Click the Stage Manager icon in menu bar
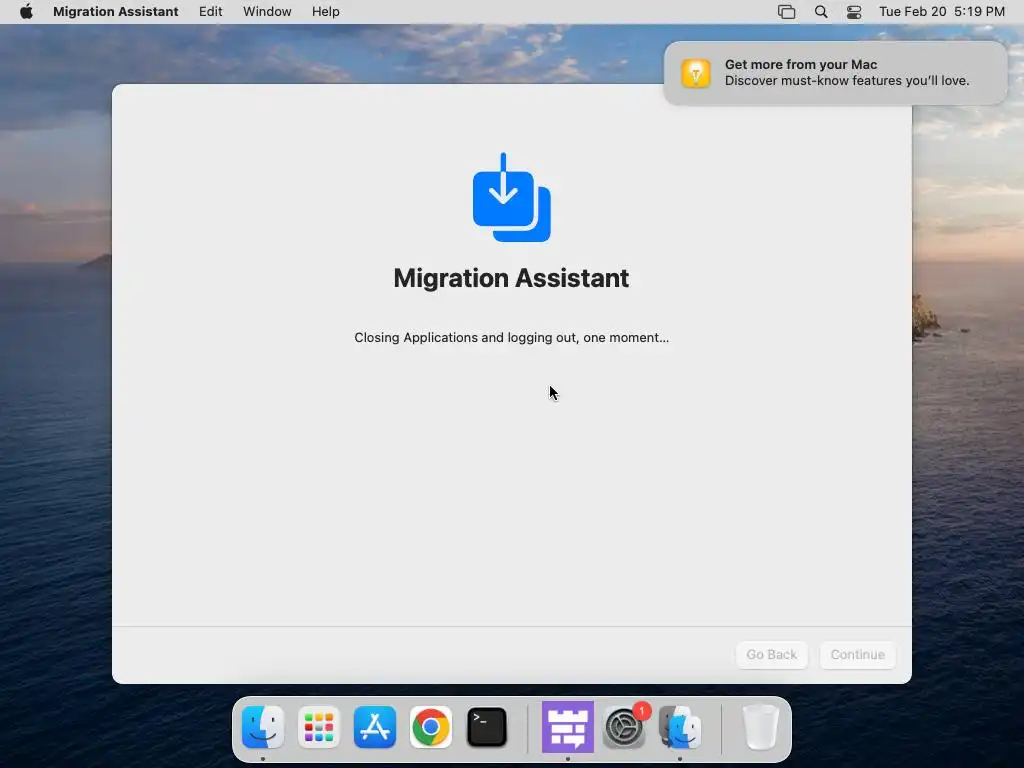This screenshot has height=768, width=1024. 786,12
